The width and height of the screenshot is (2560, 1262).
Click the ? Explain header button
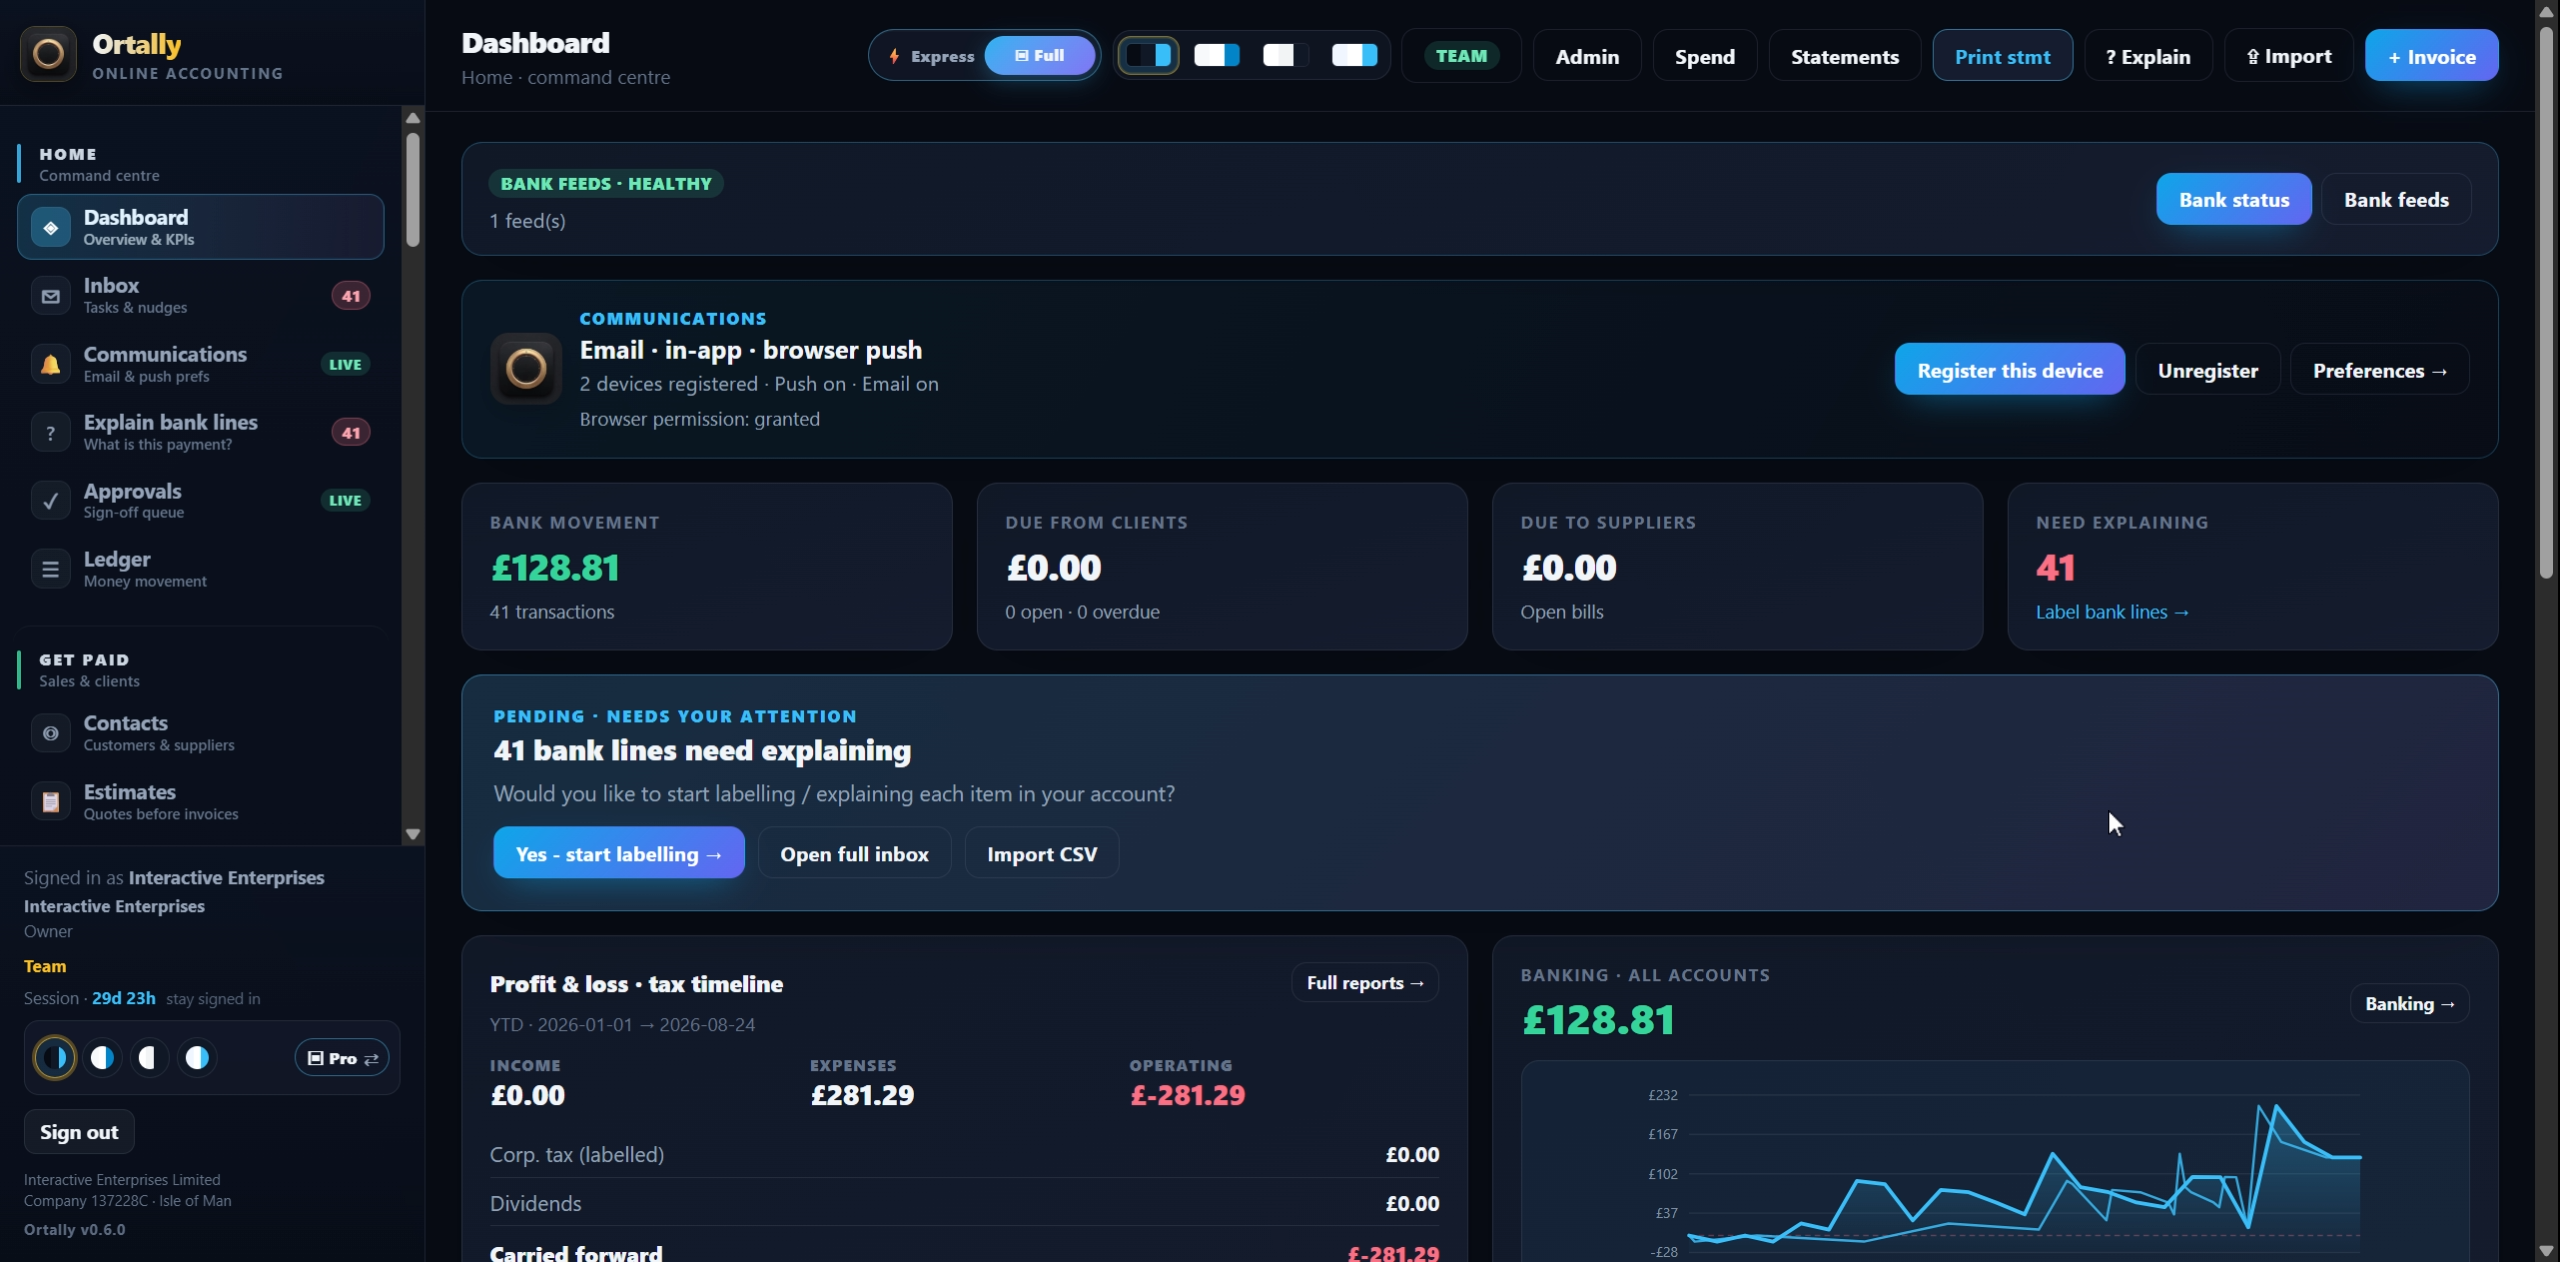click(2148, 56)
